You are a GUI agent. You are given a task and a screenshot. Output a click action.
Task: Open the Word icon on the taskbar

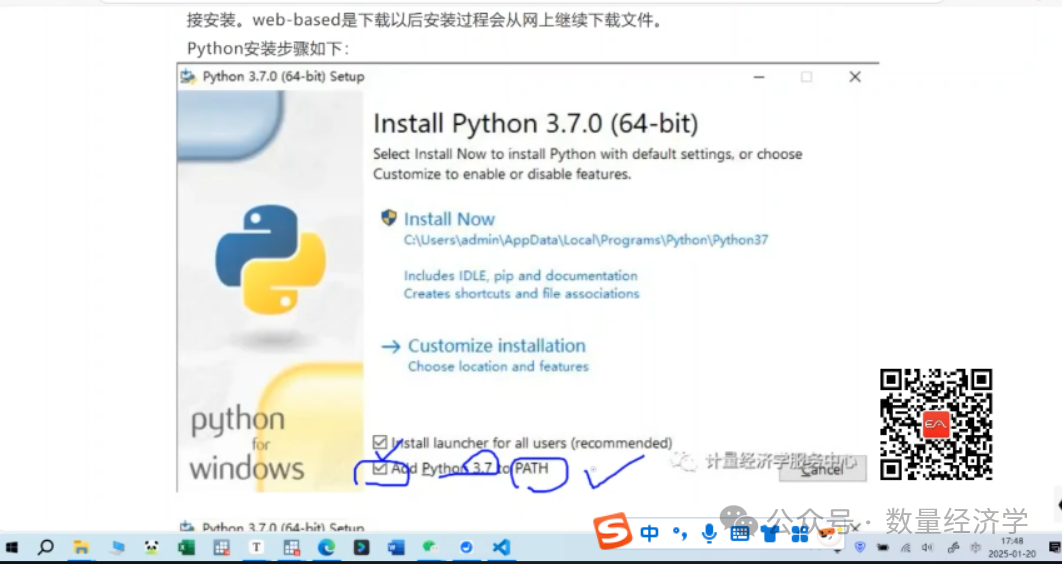pos(396,547)
